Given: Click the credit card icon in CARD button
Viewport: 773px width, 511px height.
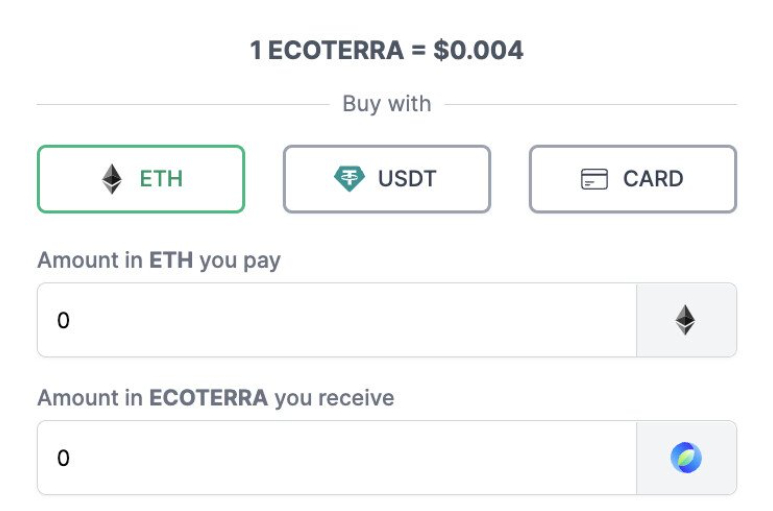Looking at the screenshot, I should pyautogui.click(x=594, y=179).
